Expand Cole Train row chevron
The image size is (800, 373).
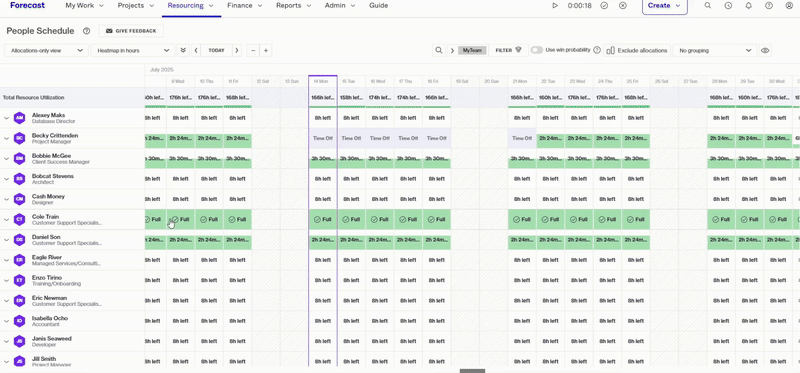pyautogui.click(x=7, y=219)
